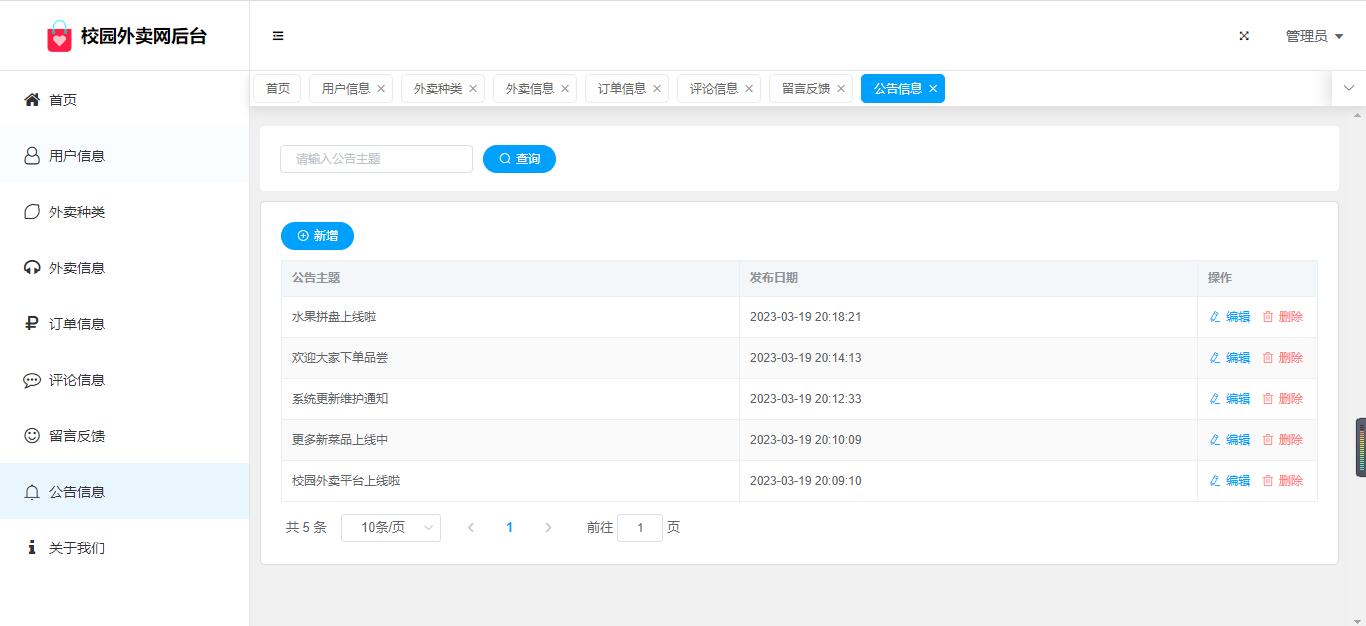Click the headset icon beside 外卖信息
Viewport: 1366px width, 626px height.
[x=32, y=268]
